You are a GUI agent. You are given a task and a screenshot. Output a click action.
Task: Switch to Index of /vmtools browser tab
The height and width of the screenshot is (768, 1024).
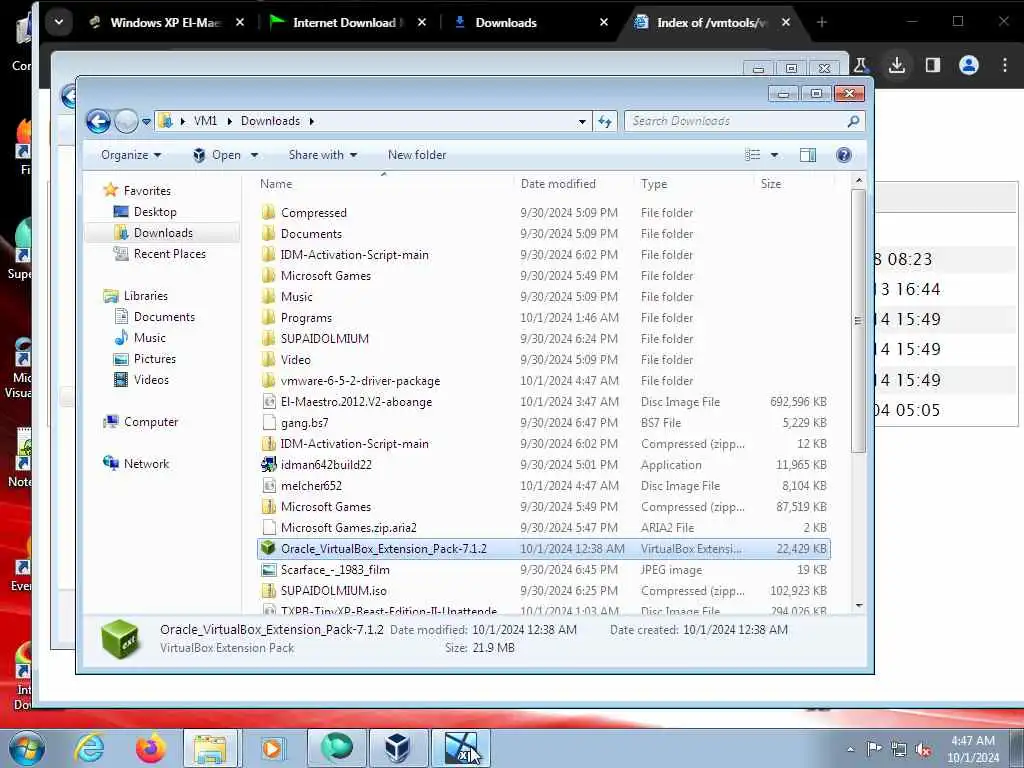[x=711, y=23]
